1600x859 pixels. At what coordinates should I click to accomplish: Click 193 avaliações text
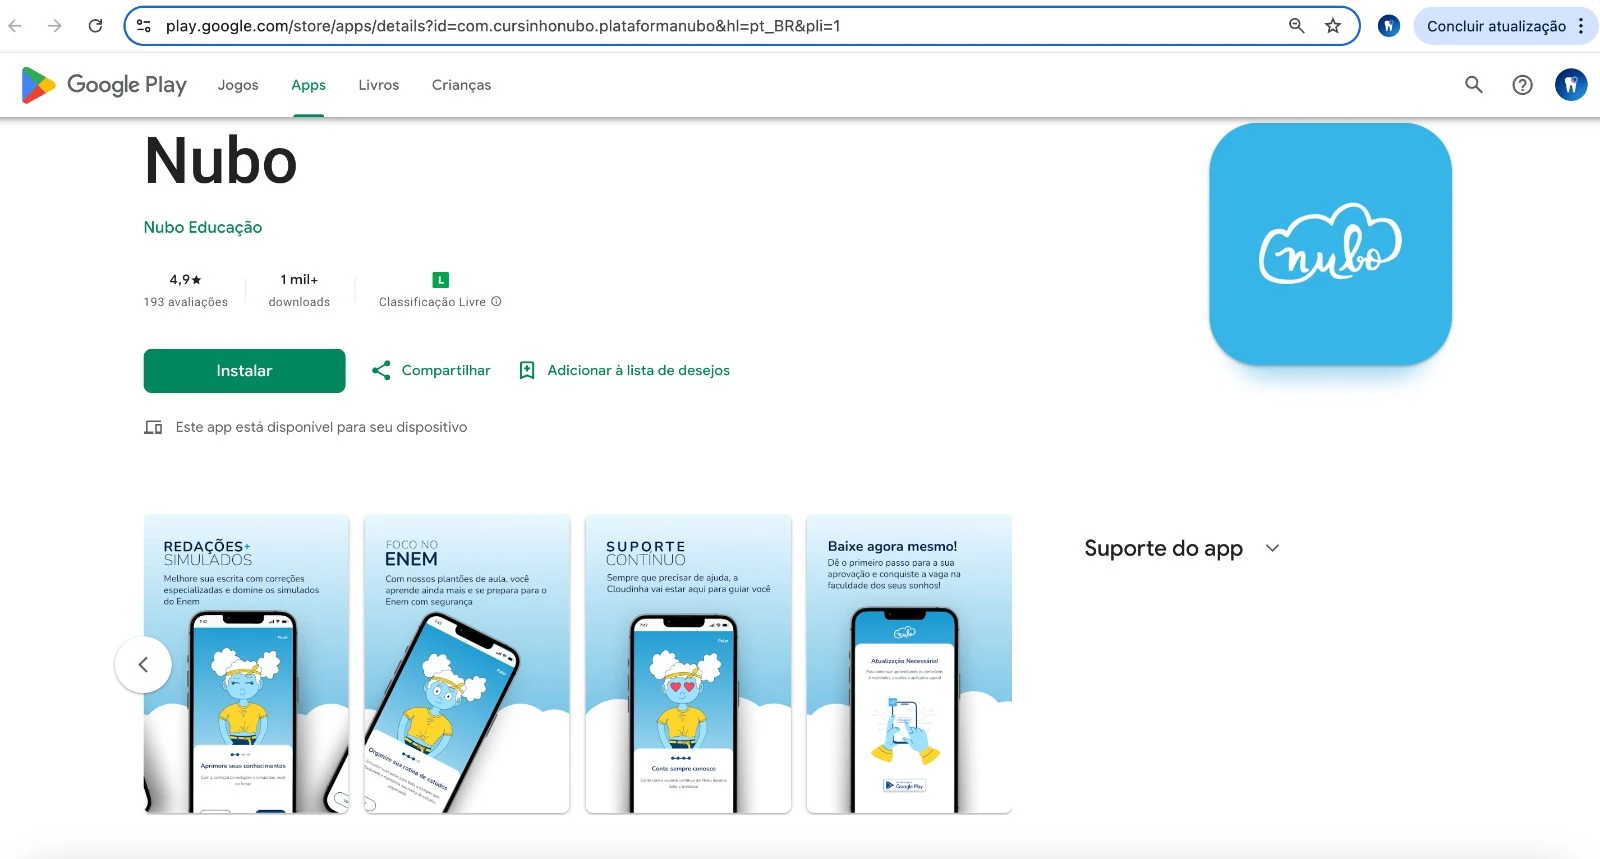185,302
